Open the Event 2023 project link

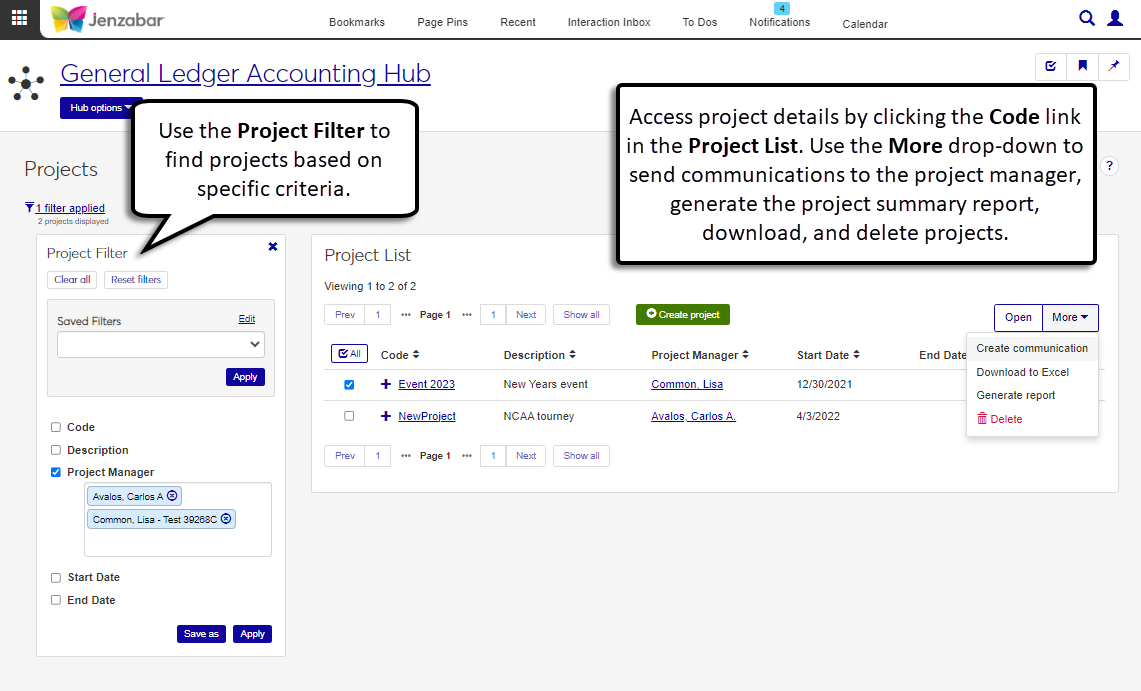[426, 384]
